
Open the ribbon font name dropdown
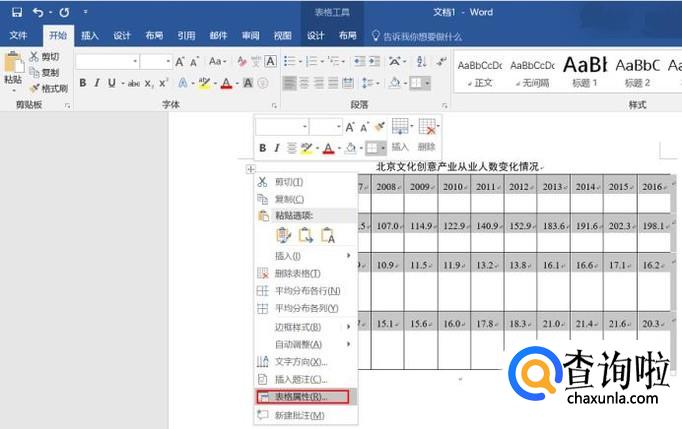click(x=135, y=62)
